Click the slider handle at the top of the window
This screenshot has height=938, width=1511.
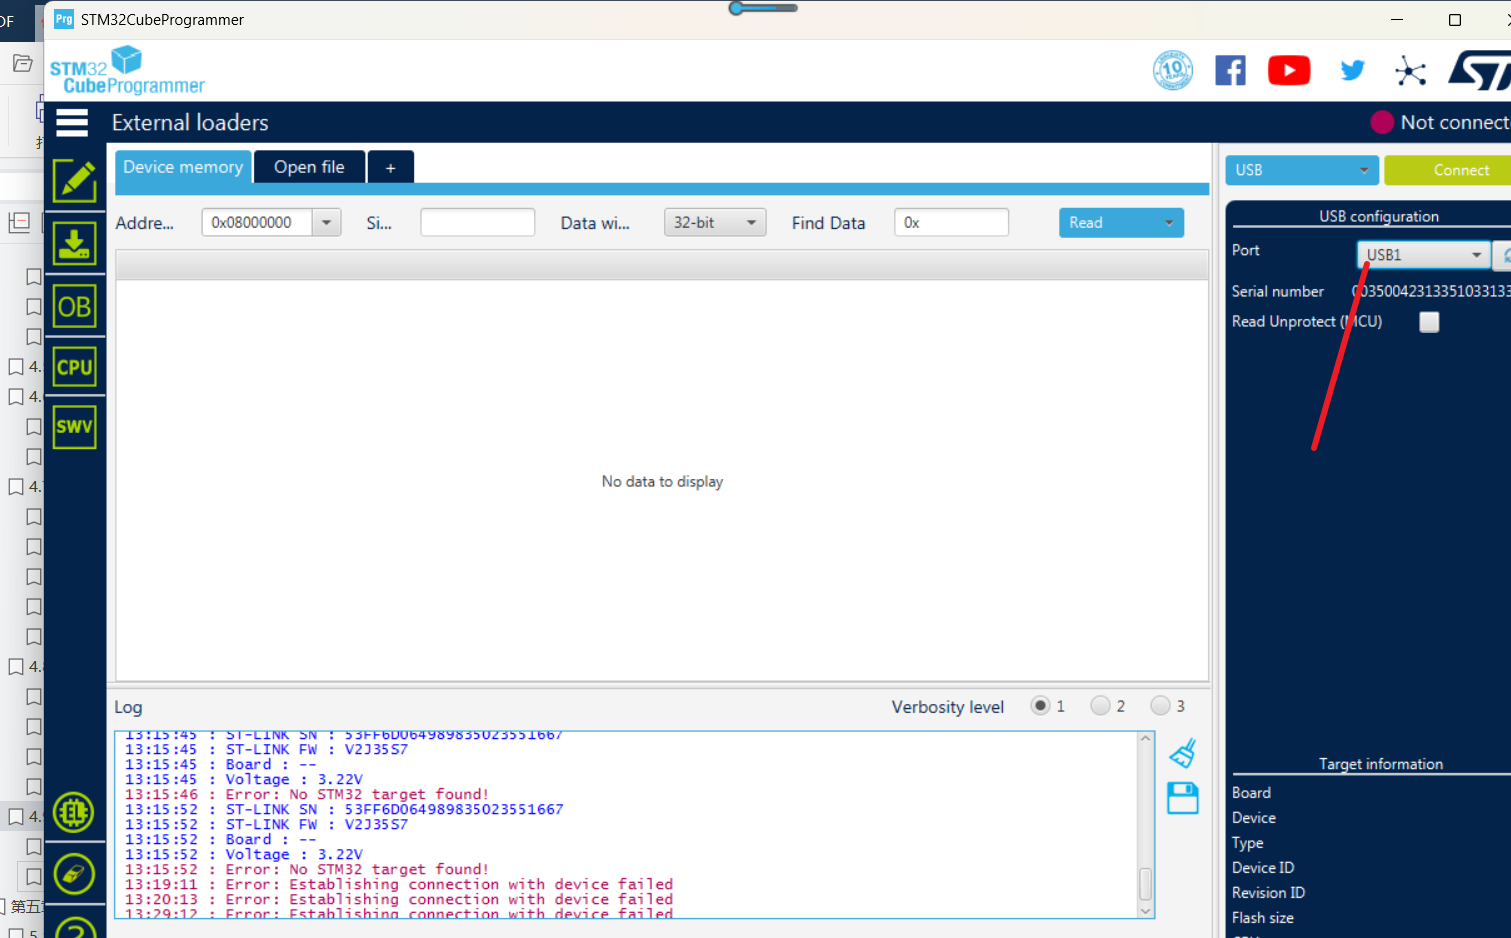point(737,8)
